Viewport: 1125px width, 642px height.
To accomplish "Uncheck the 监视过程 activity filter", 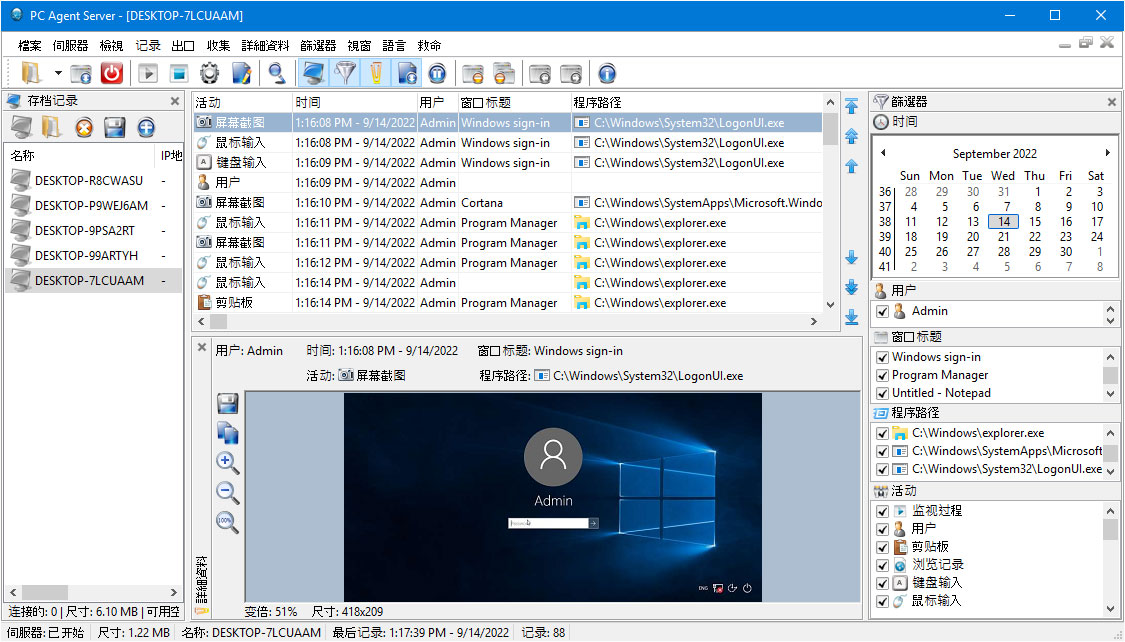I will [882, 511].
